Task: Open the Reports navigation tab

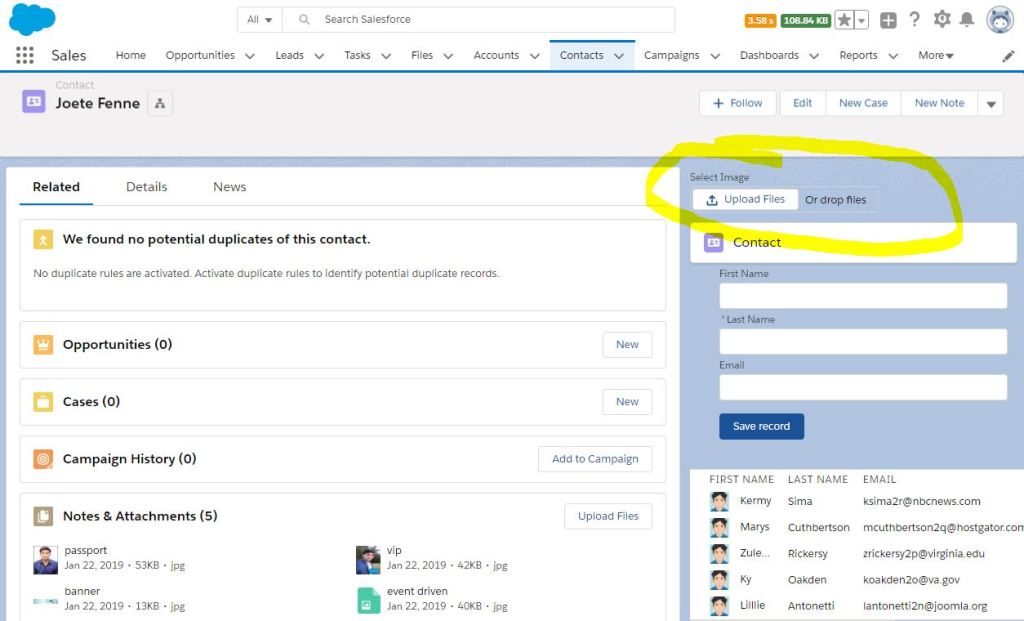Action: [858, 56]
